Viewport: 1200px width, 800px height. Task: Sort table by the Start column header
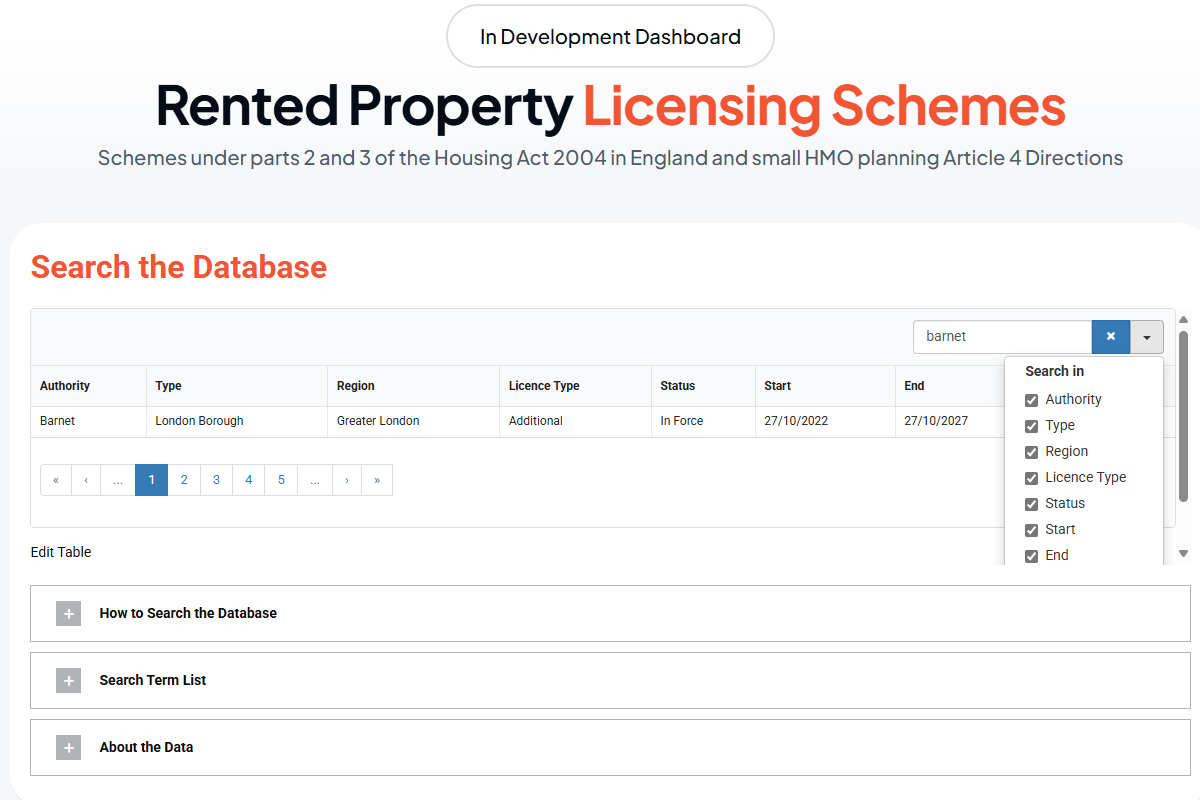pos(777,386)
